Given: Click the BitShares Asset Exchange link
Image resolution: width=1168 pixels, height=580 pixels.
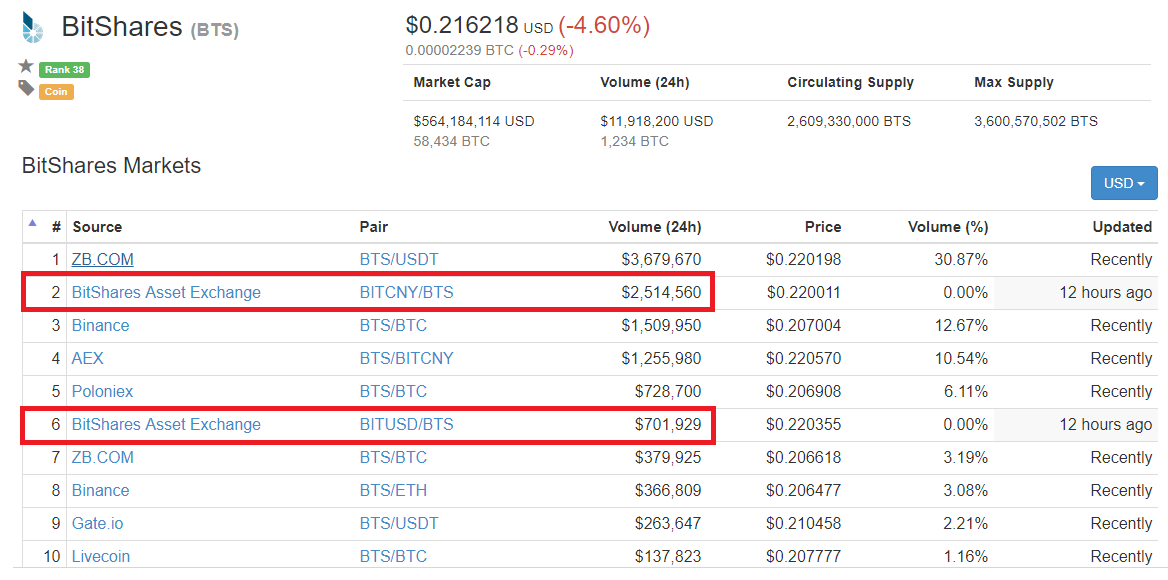Looking at the screenshot, I should (166, 292).
